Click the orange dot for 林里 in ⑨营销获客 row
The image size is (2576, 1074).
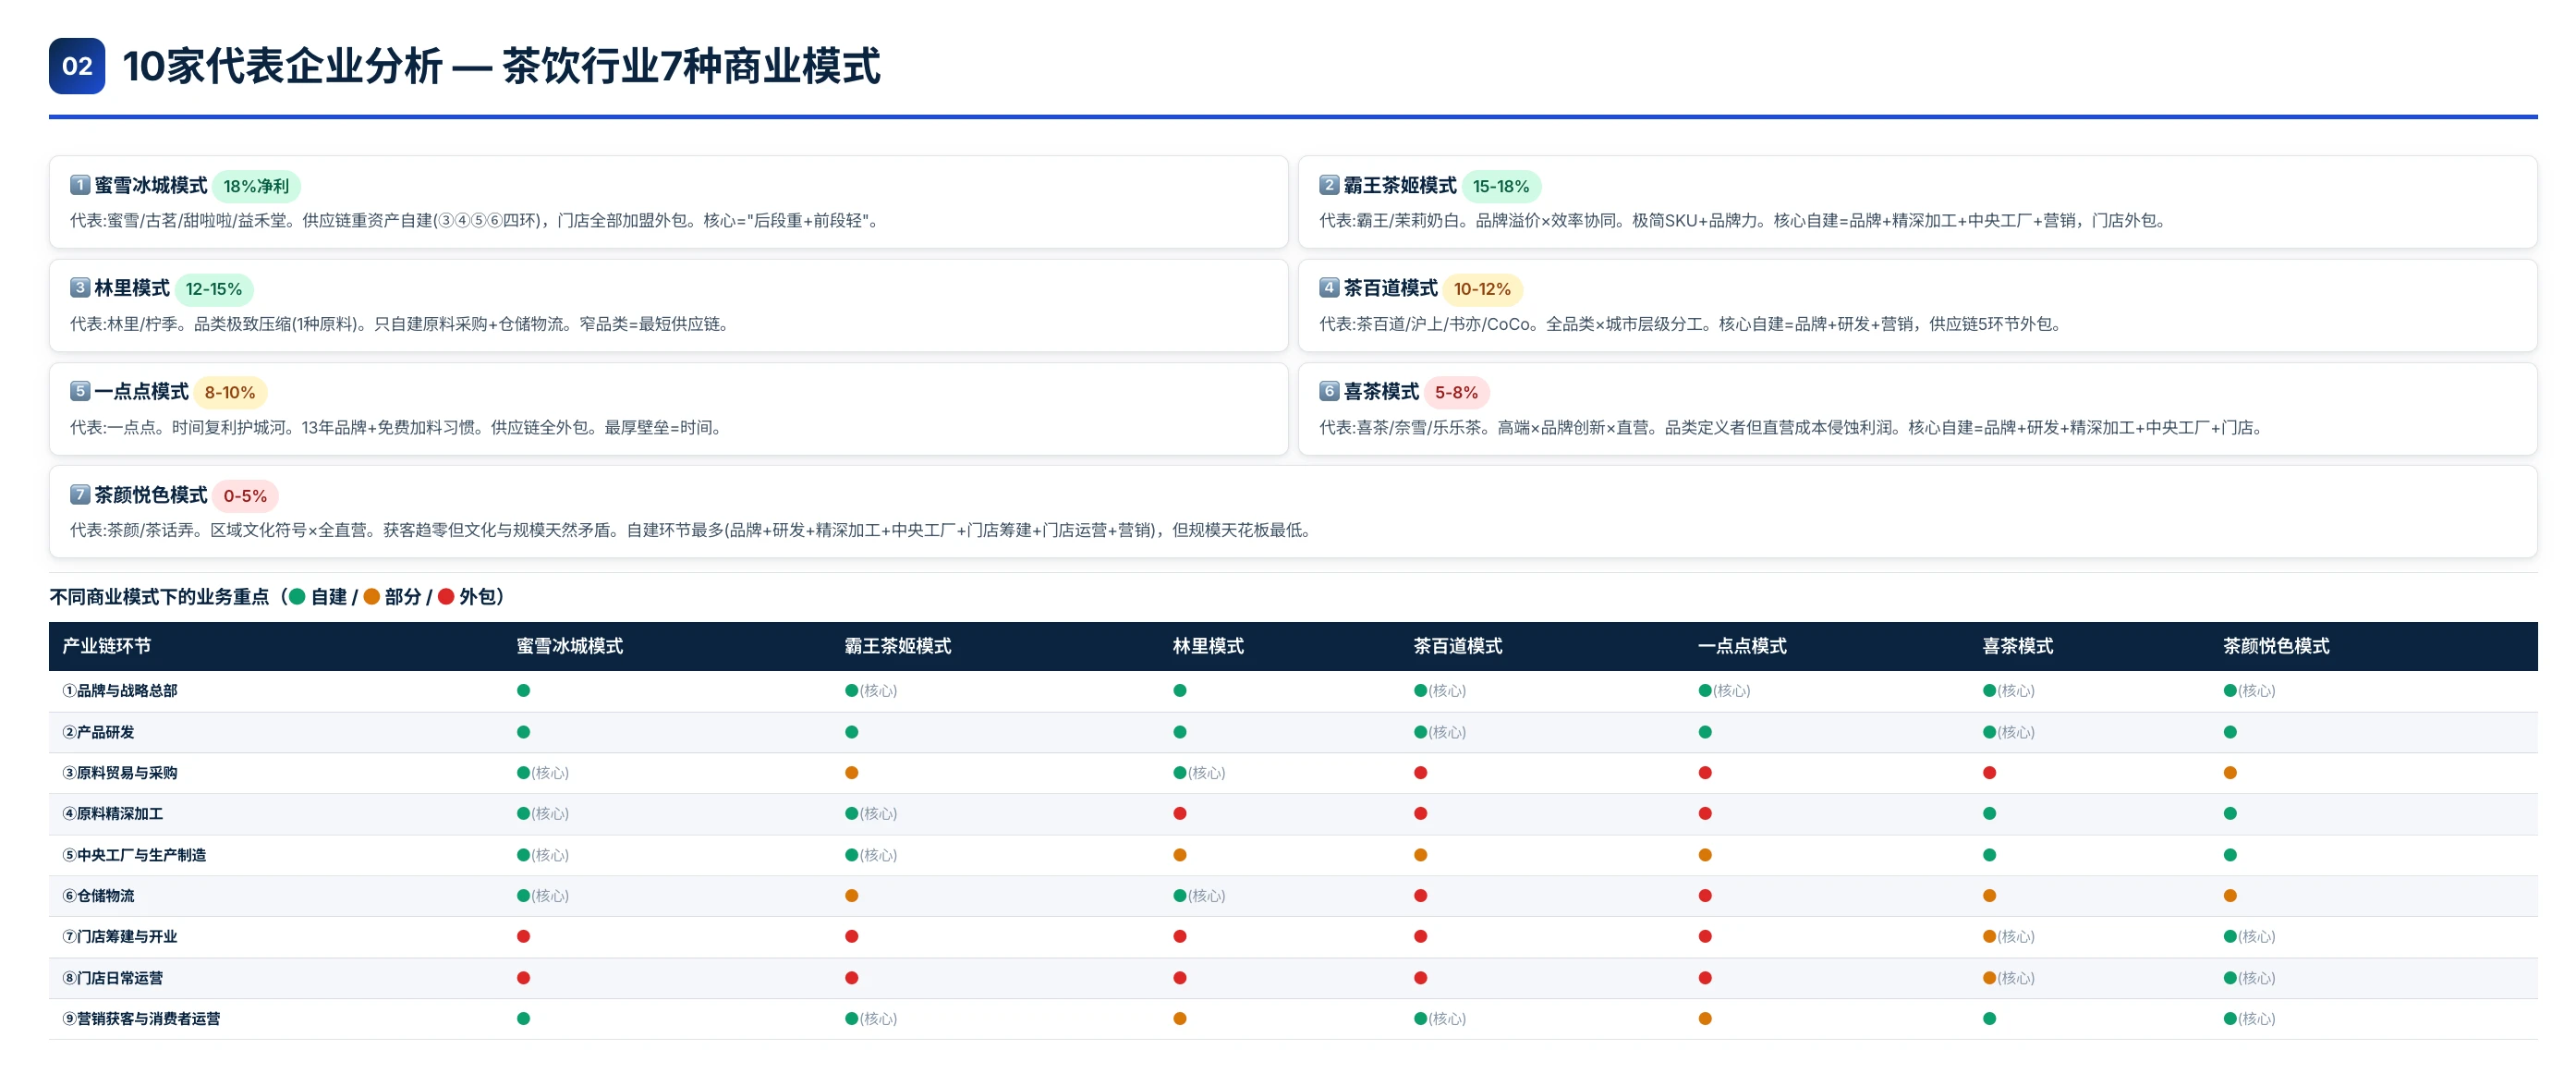tap(1180, 1019)
